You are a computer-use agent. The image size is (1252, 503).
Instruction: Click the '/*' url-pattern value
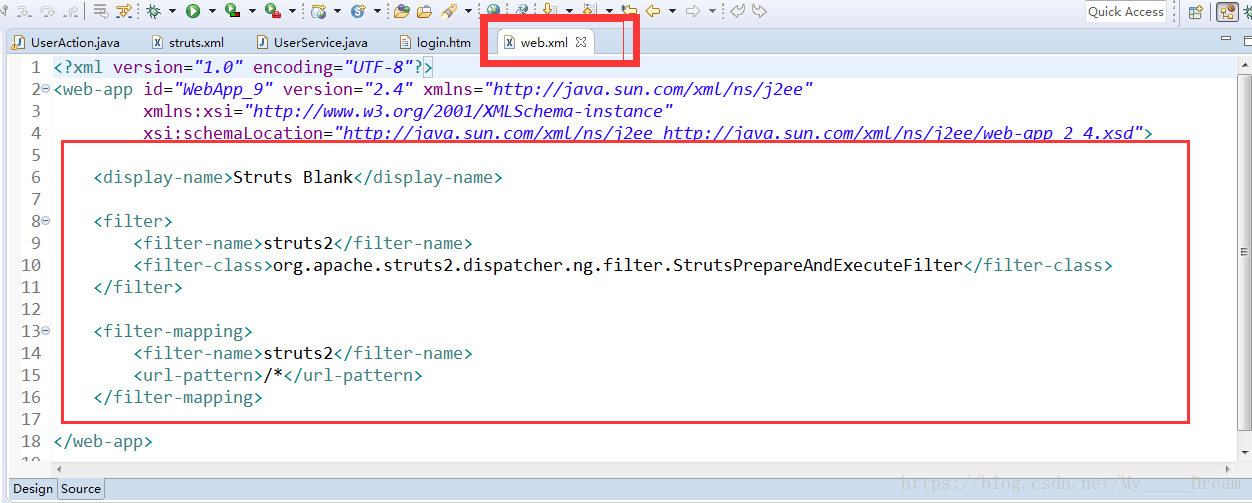tap(273, 375)
